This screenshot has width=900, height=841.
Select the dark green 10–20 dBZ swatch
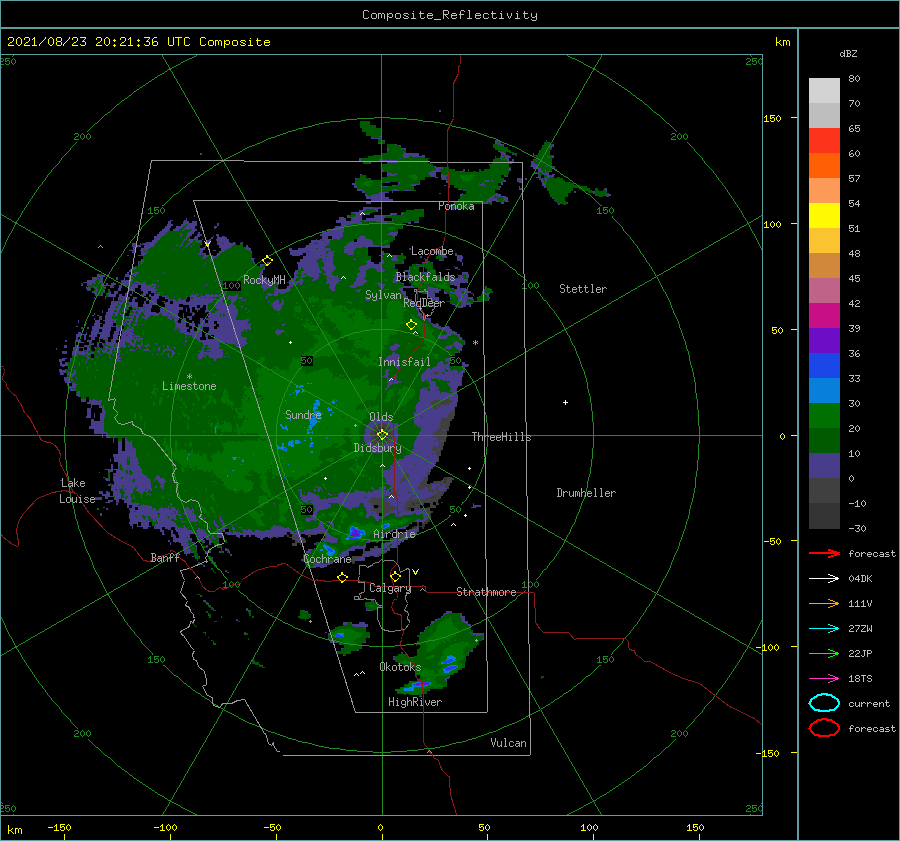[824, 441]
